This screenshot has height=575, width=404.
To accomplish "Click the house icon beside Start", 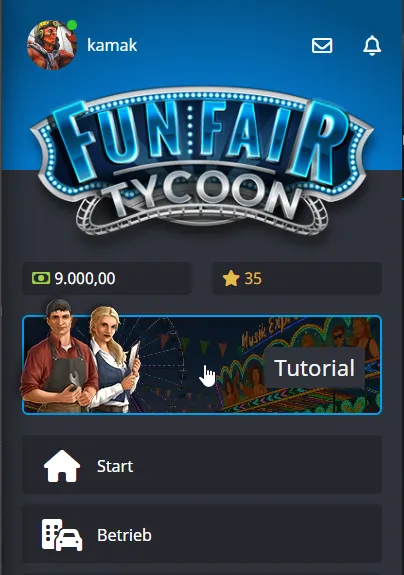I will pyautogui.click(x=62, y=466).
